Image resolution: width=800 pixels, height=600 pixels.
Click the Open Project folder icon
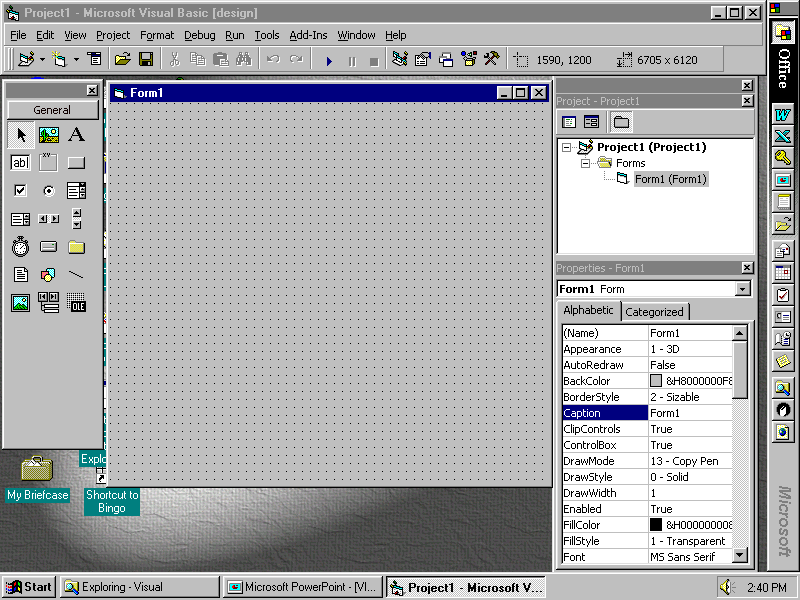pyautogui.click(x=122, y=60)
